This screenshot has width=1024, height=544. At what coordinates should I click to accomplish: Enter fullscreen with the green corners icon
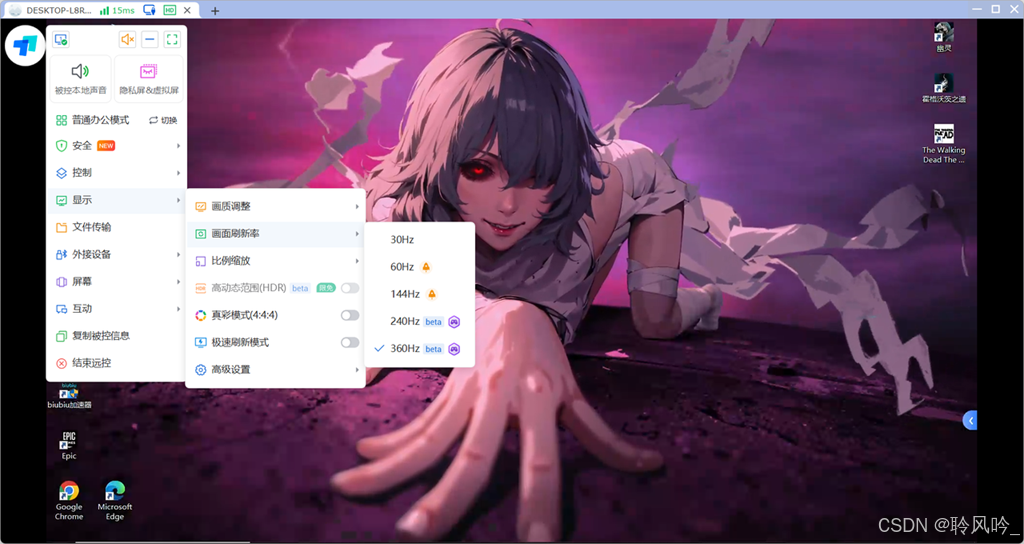(x=172, y=40)
